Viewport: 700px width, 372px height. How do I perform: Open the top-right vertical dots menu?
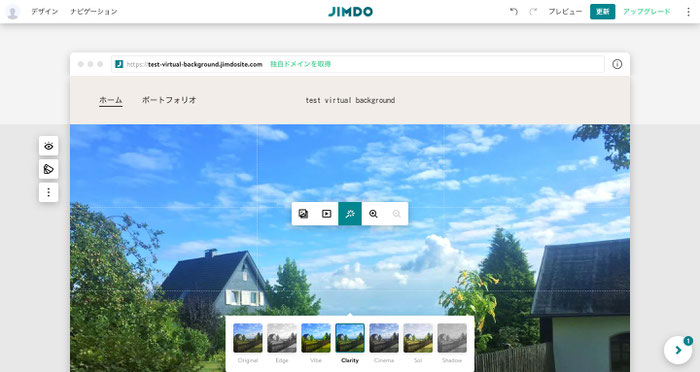(688, 12)
